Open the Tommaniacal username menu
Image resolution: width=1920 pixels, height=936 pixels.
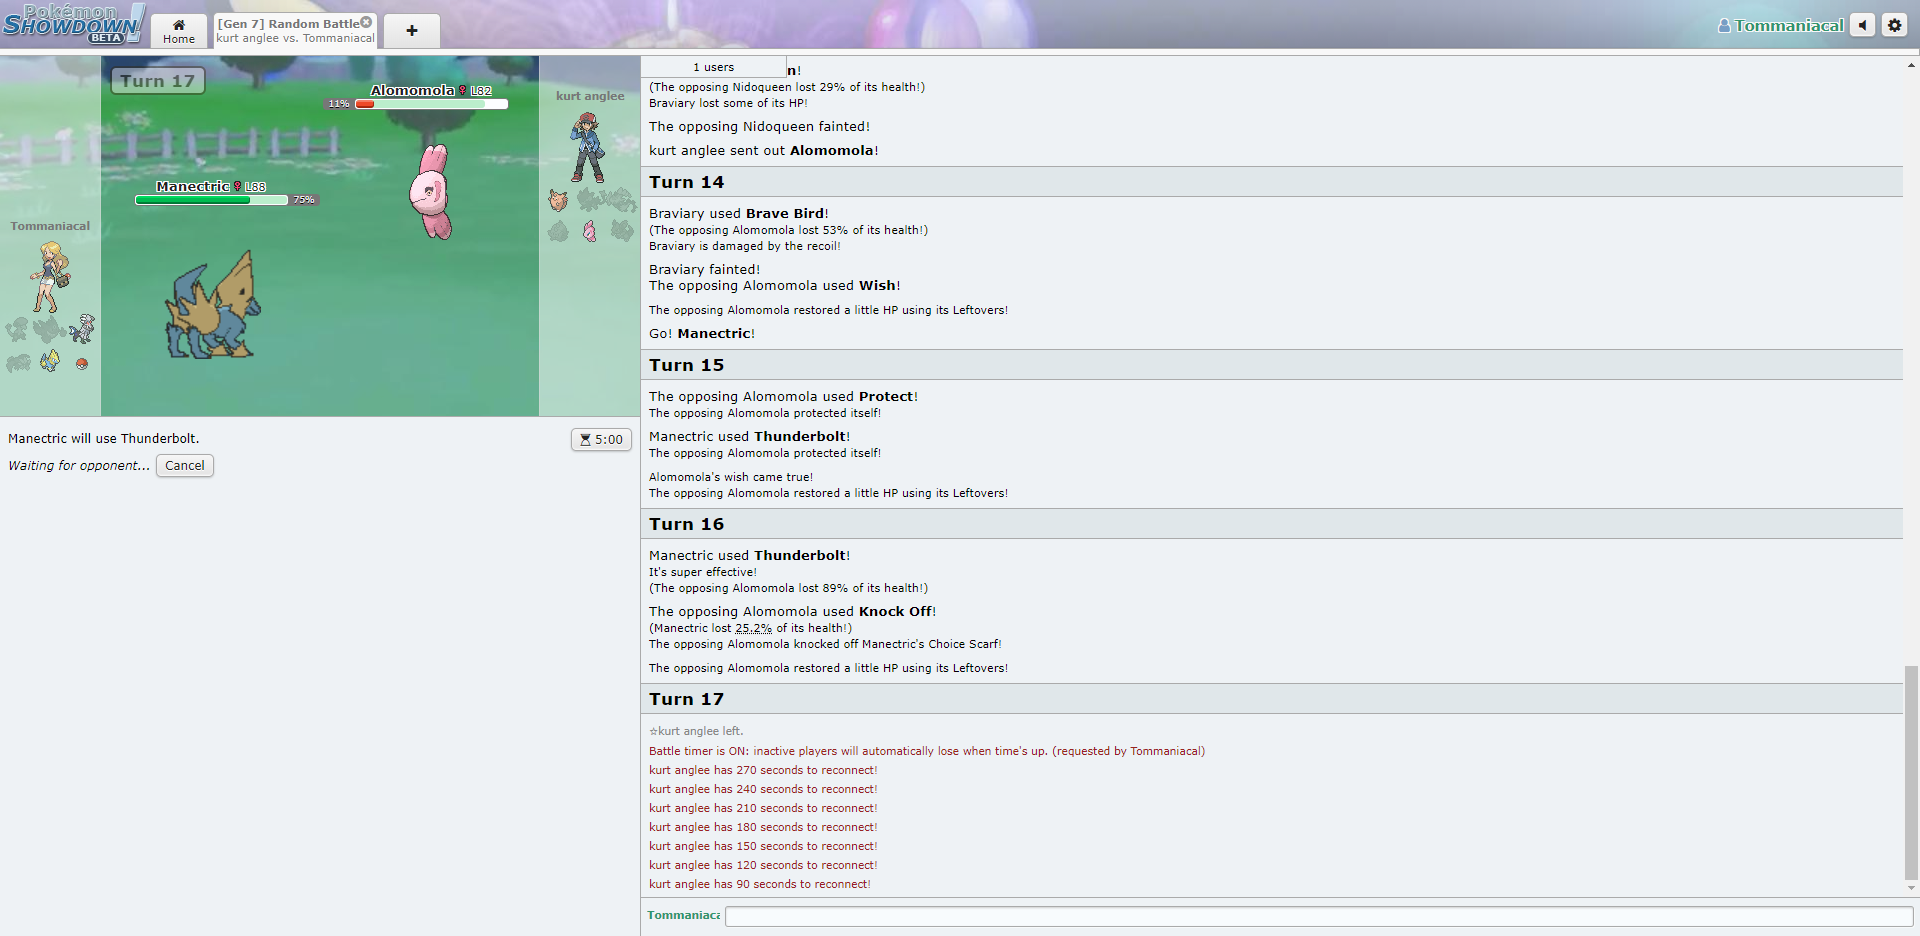click(x=1780, y=26)
